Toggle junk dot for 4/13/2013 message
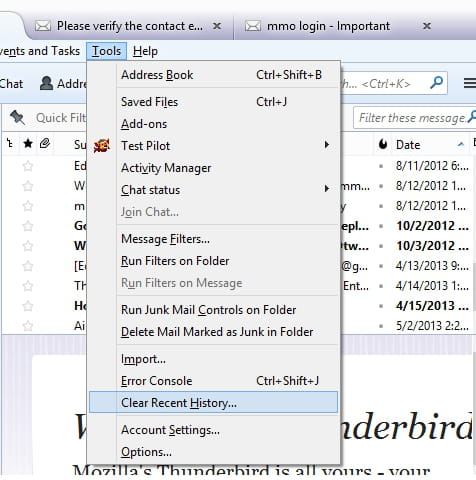This screenshot has width=476, height=480. (381, 266)
